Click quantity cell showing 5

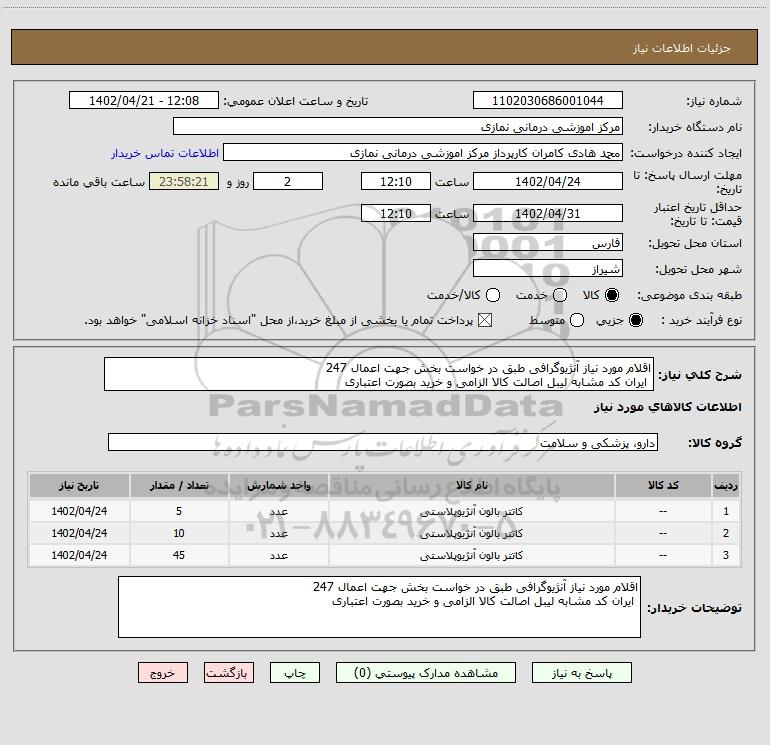tap(179, 511)
